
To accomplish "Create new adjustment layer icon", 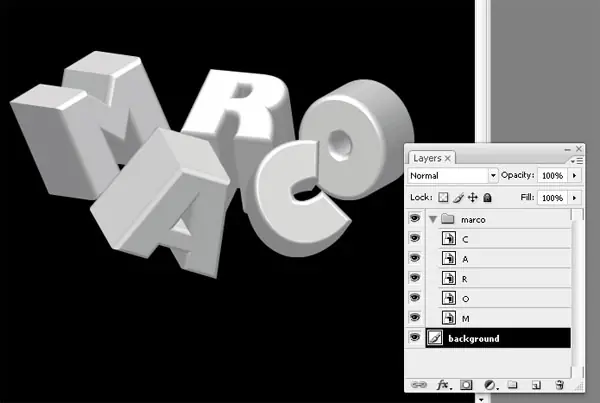I will point(490,384).
